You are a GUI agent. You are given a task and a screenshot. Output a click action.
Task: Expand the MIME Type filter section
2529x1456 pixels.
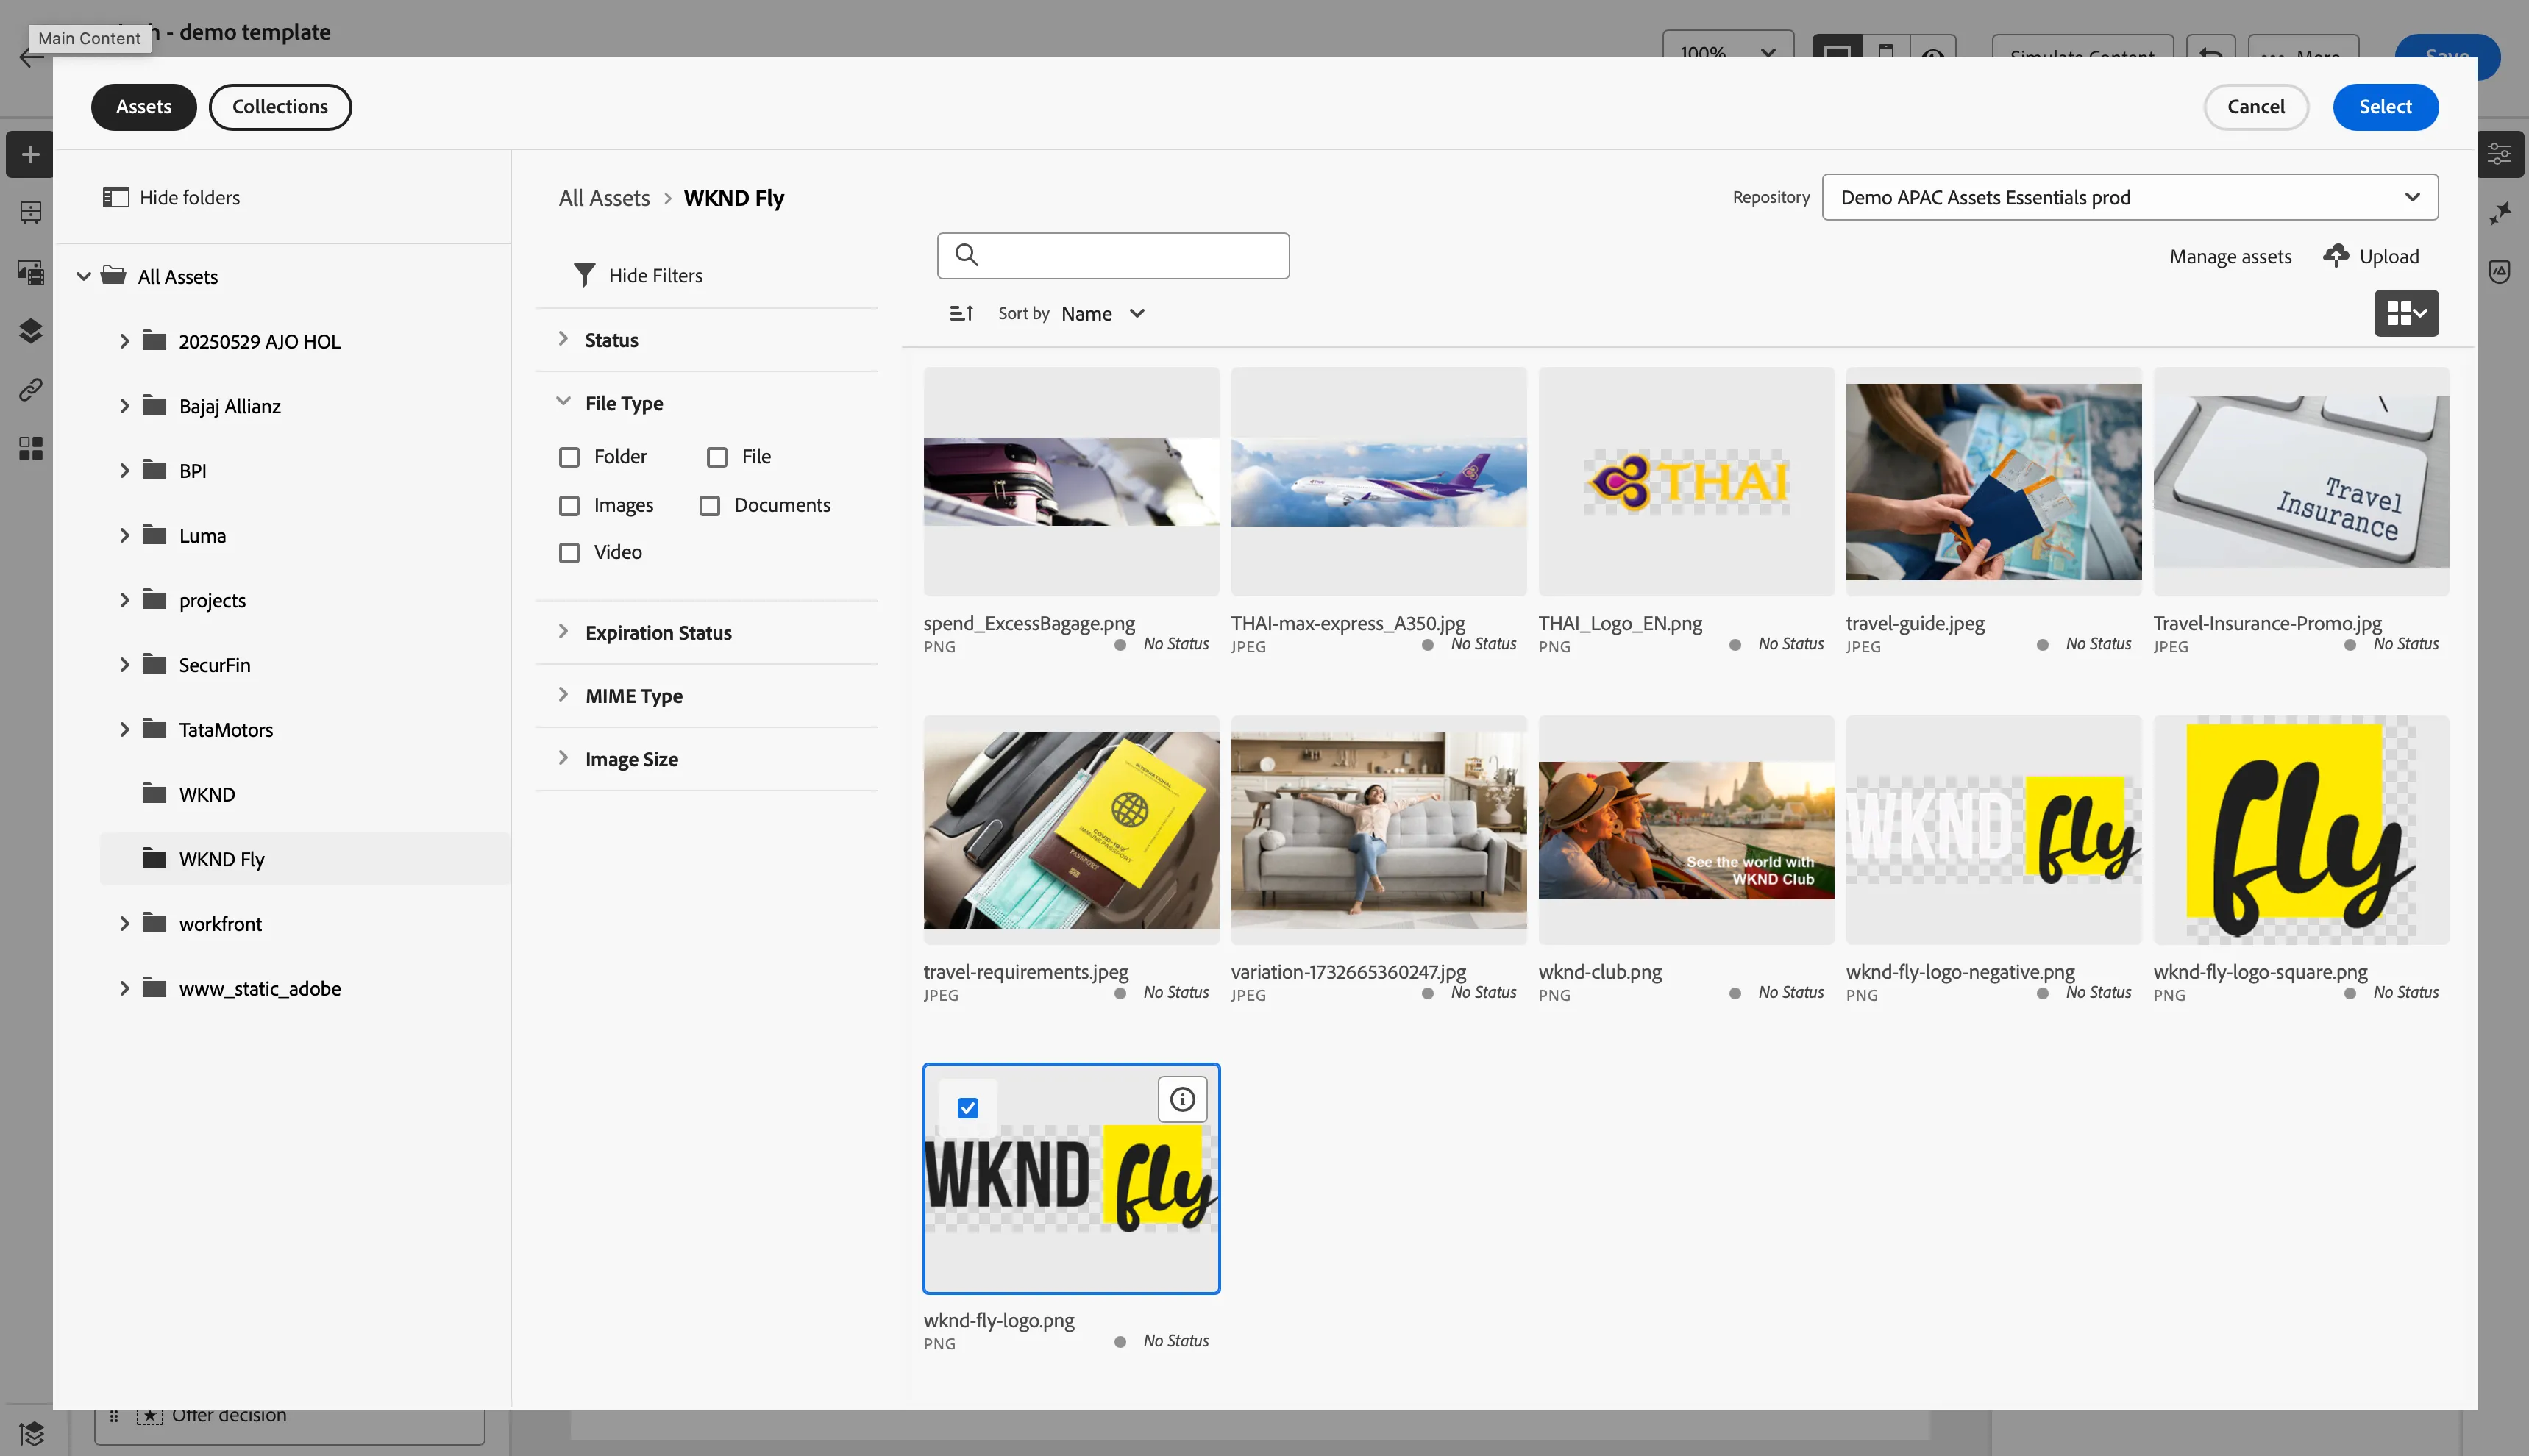(x=706, y=696)
